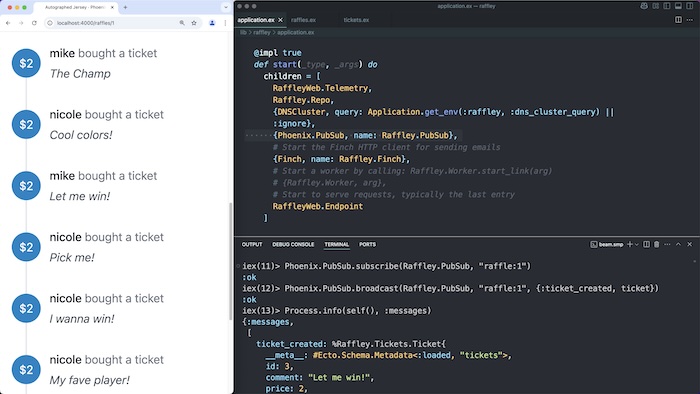Click the comment text "Pick me!"
The image size is (700, 394).
(x=72, y=257)
